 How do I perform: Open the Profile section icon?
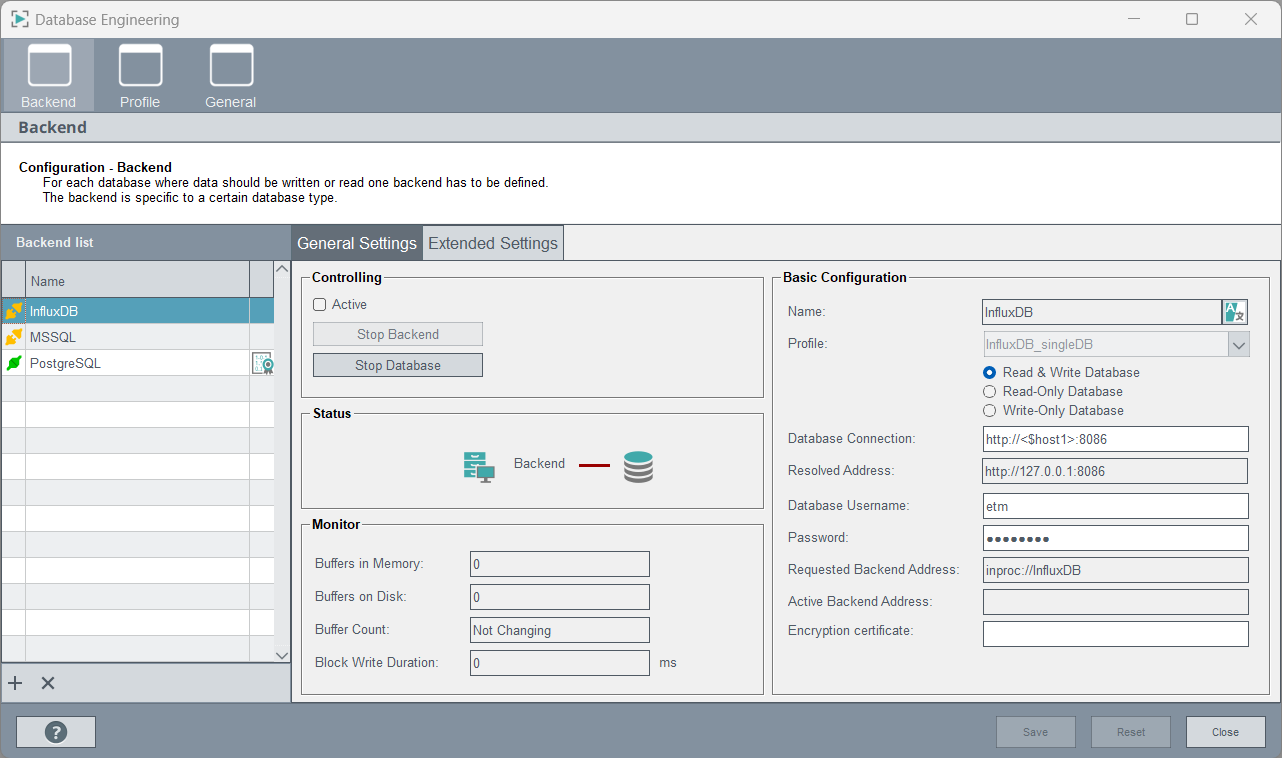(x=140, y=67)
